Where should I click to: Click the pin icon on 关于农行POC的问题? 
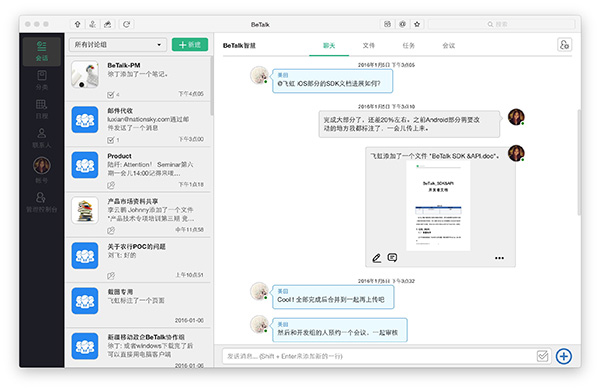[111, 276]
